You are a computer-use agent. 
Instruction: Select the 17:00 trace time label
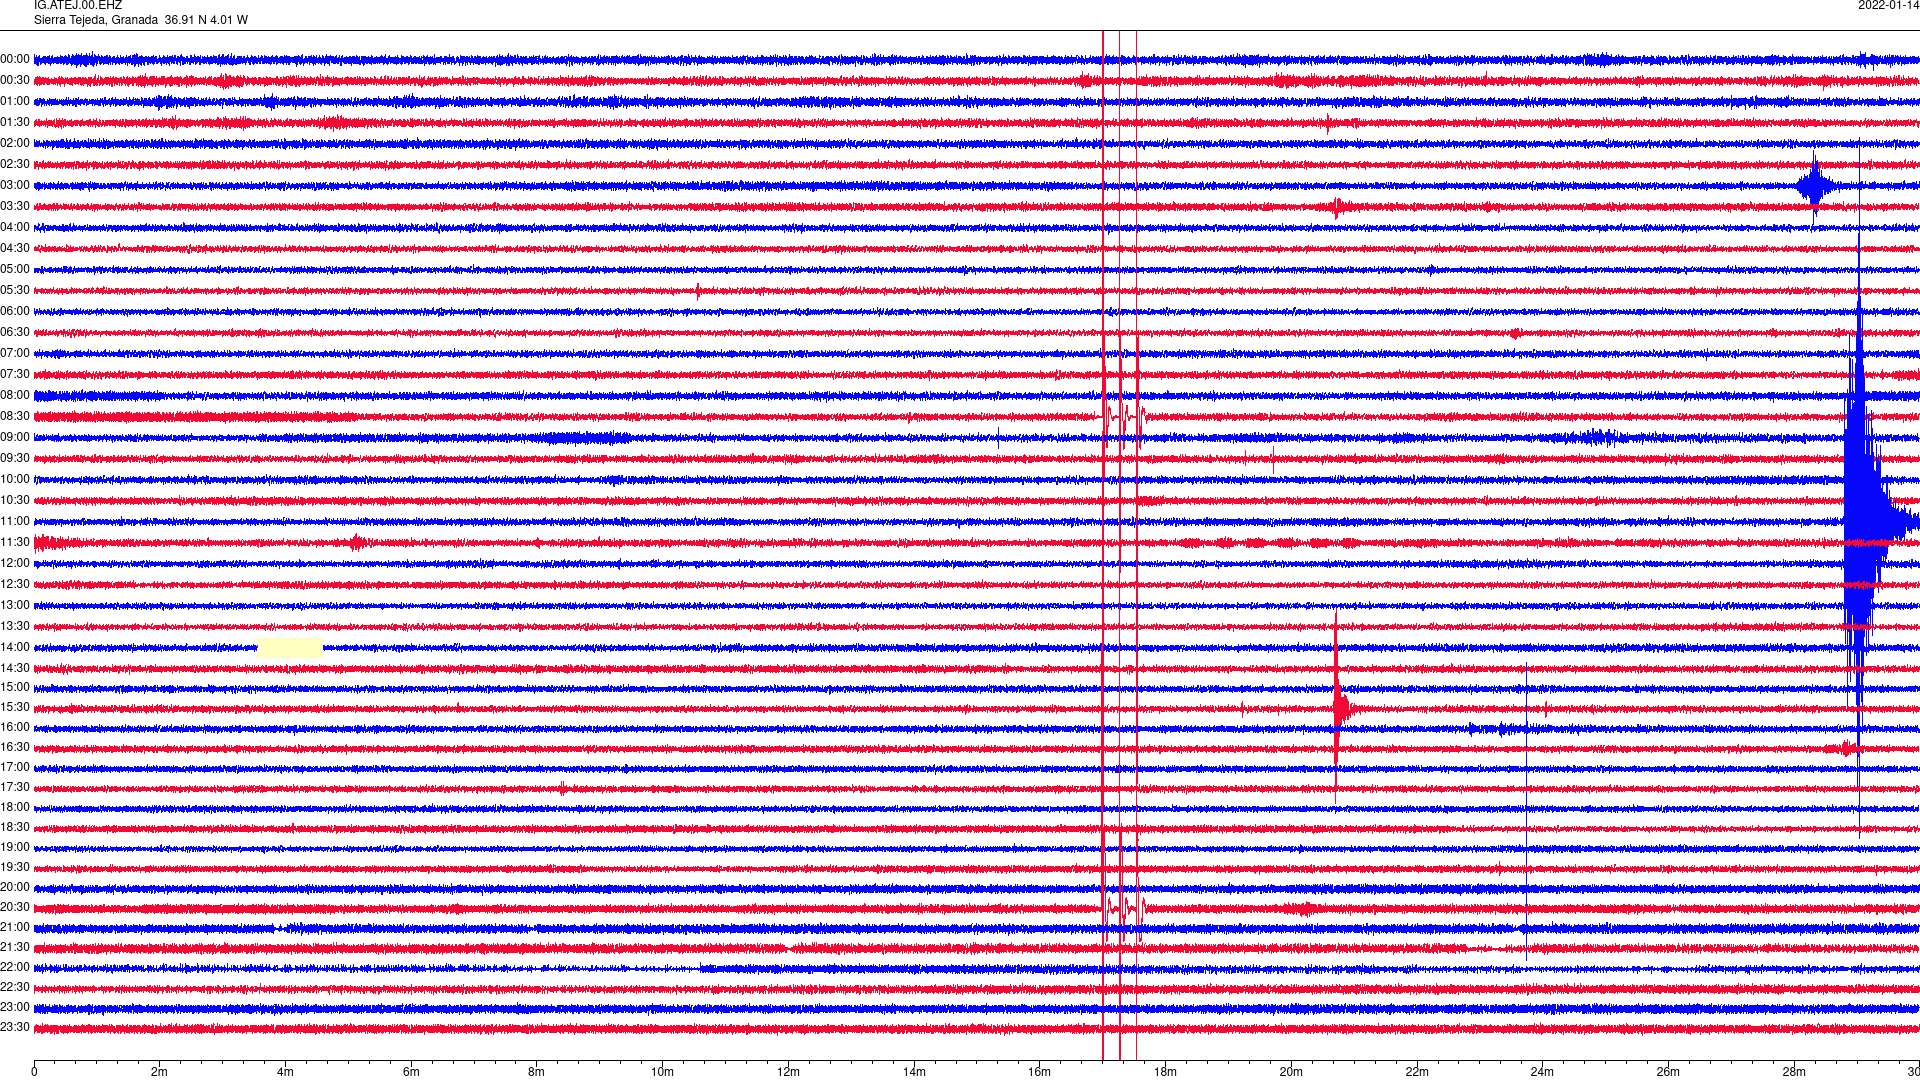tap(15, 767)
